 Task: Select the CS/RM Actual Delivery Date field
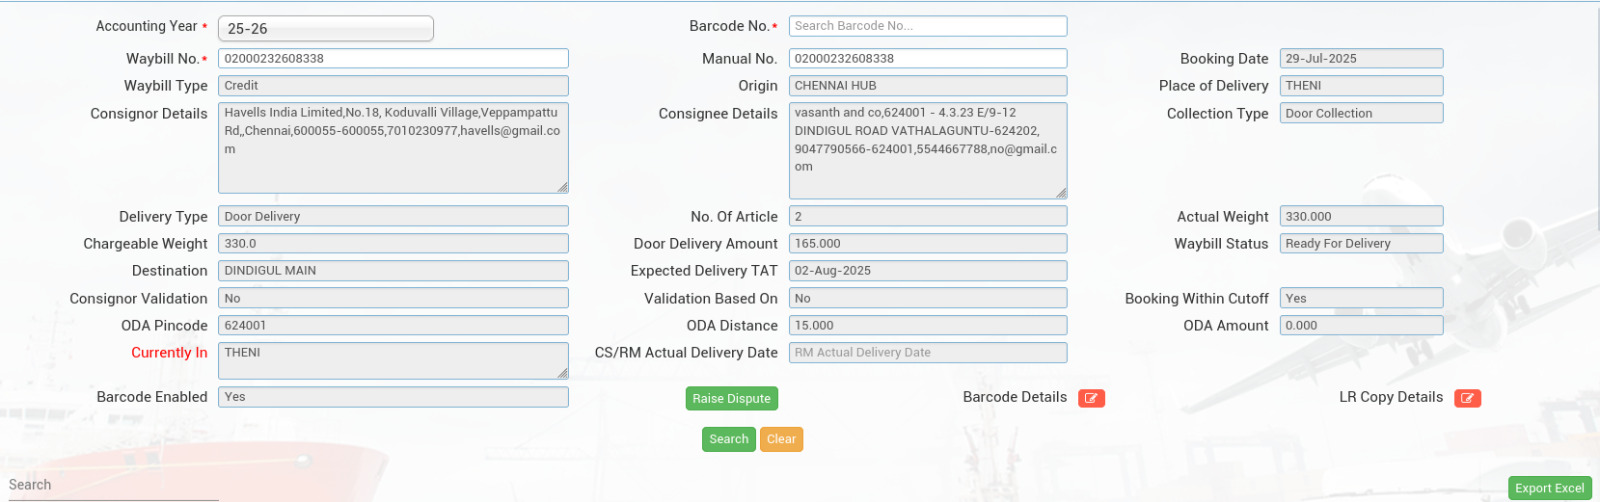[x=927, y=353]
